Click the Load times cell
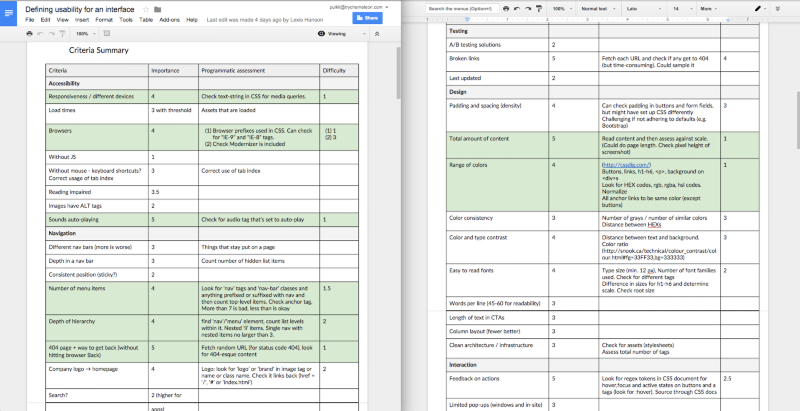The image size is (800, 411). click(x=97, y=113)
